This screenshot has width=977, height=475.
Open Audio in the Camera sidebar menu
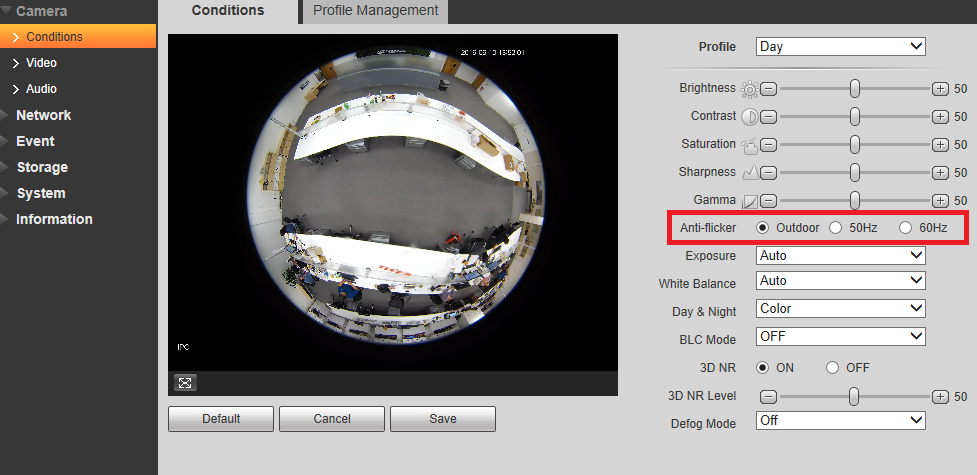coord(41,89)
